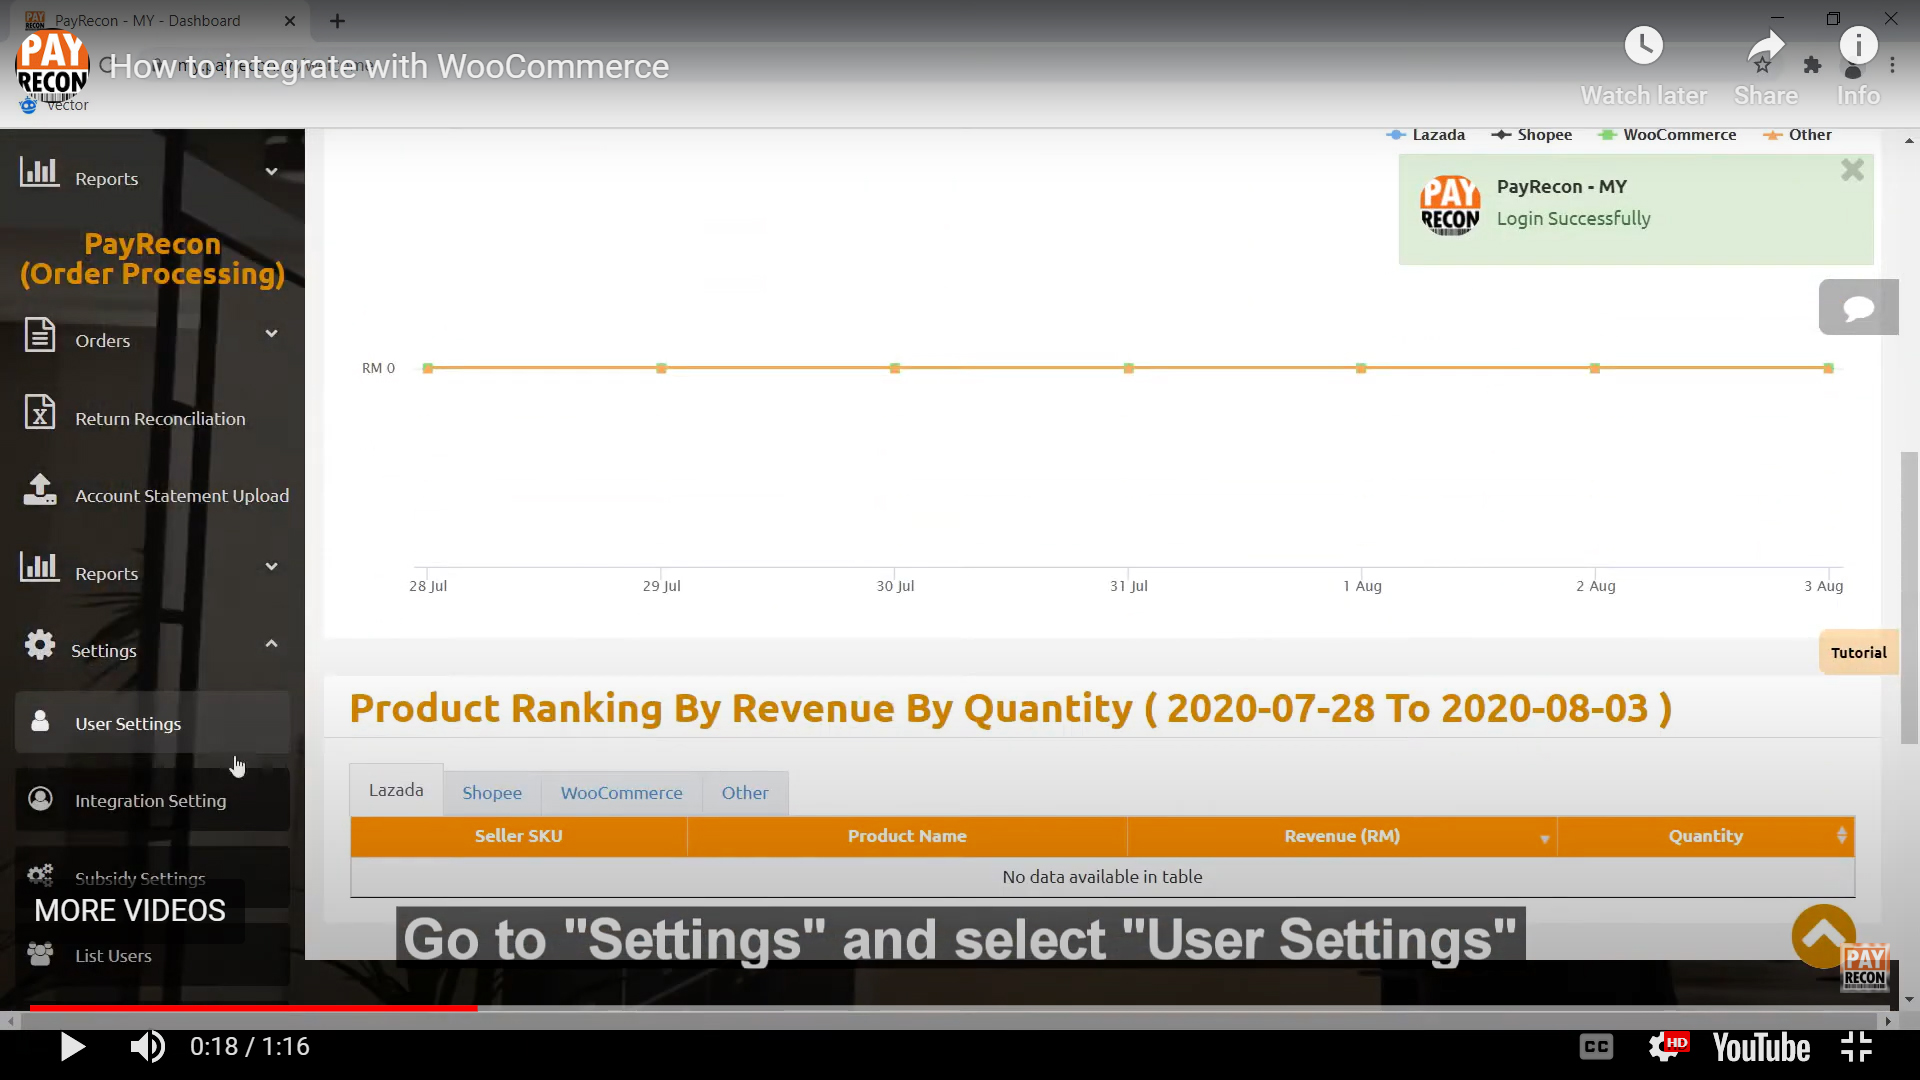Click the horizontal scrollbar right arrow
This screenshot has height=1080, width=1920.
click(x=1888, y=1021)
